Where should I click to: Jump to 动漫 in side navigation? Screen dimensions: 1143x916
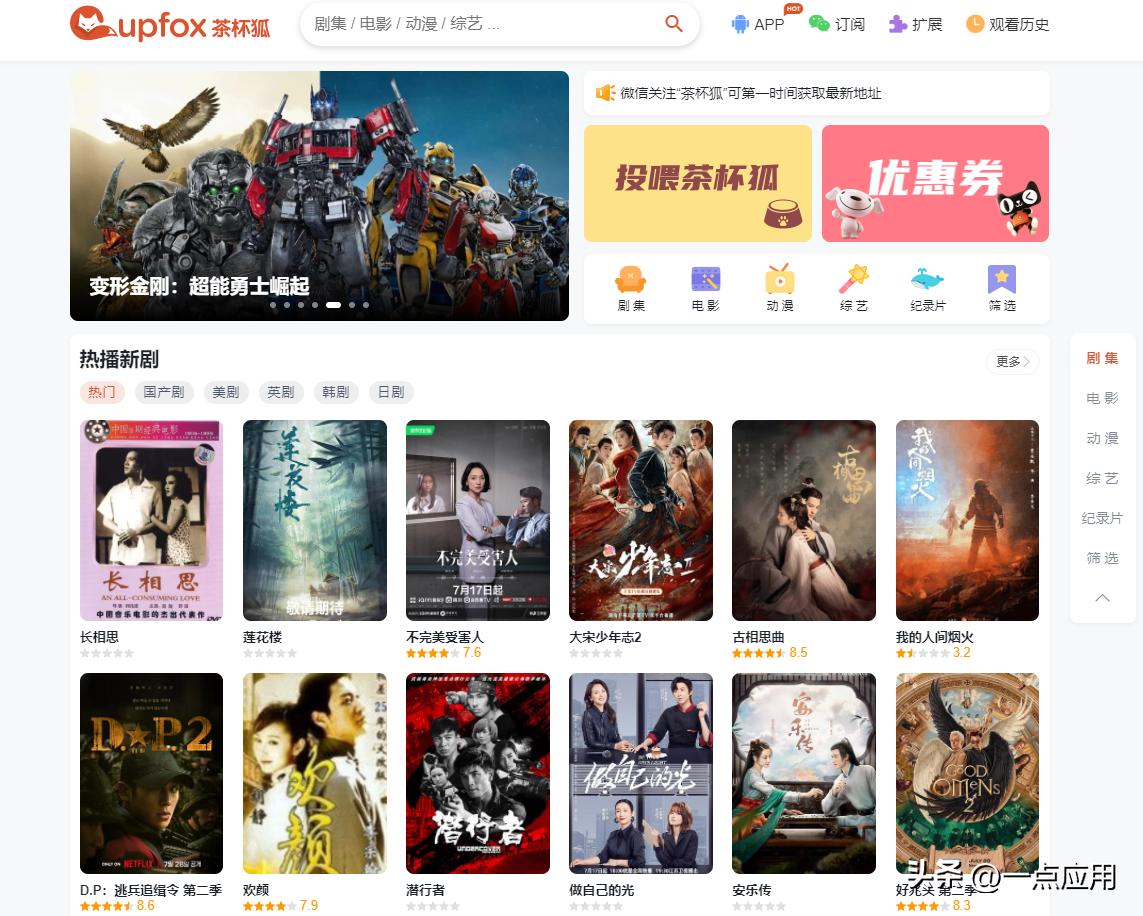tap(1102, 438)
